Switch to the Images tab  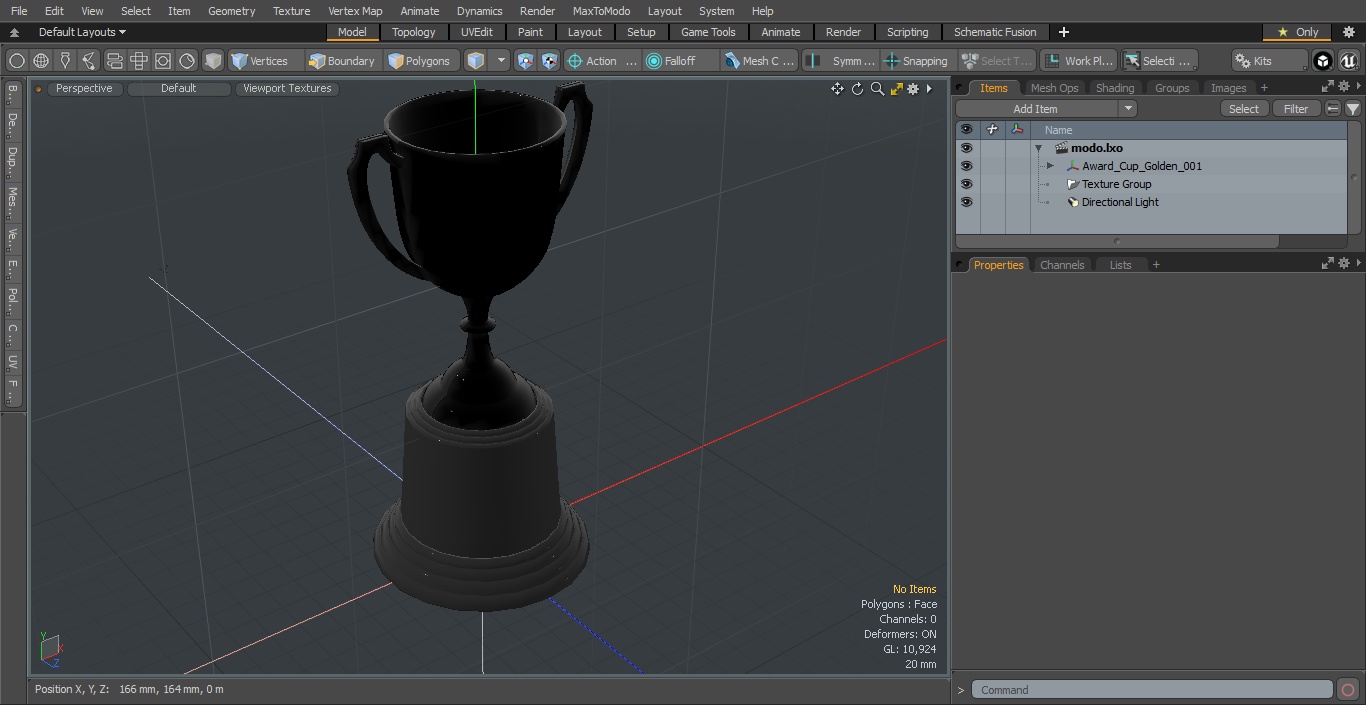tap(1228, 88)
